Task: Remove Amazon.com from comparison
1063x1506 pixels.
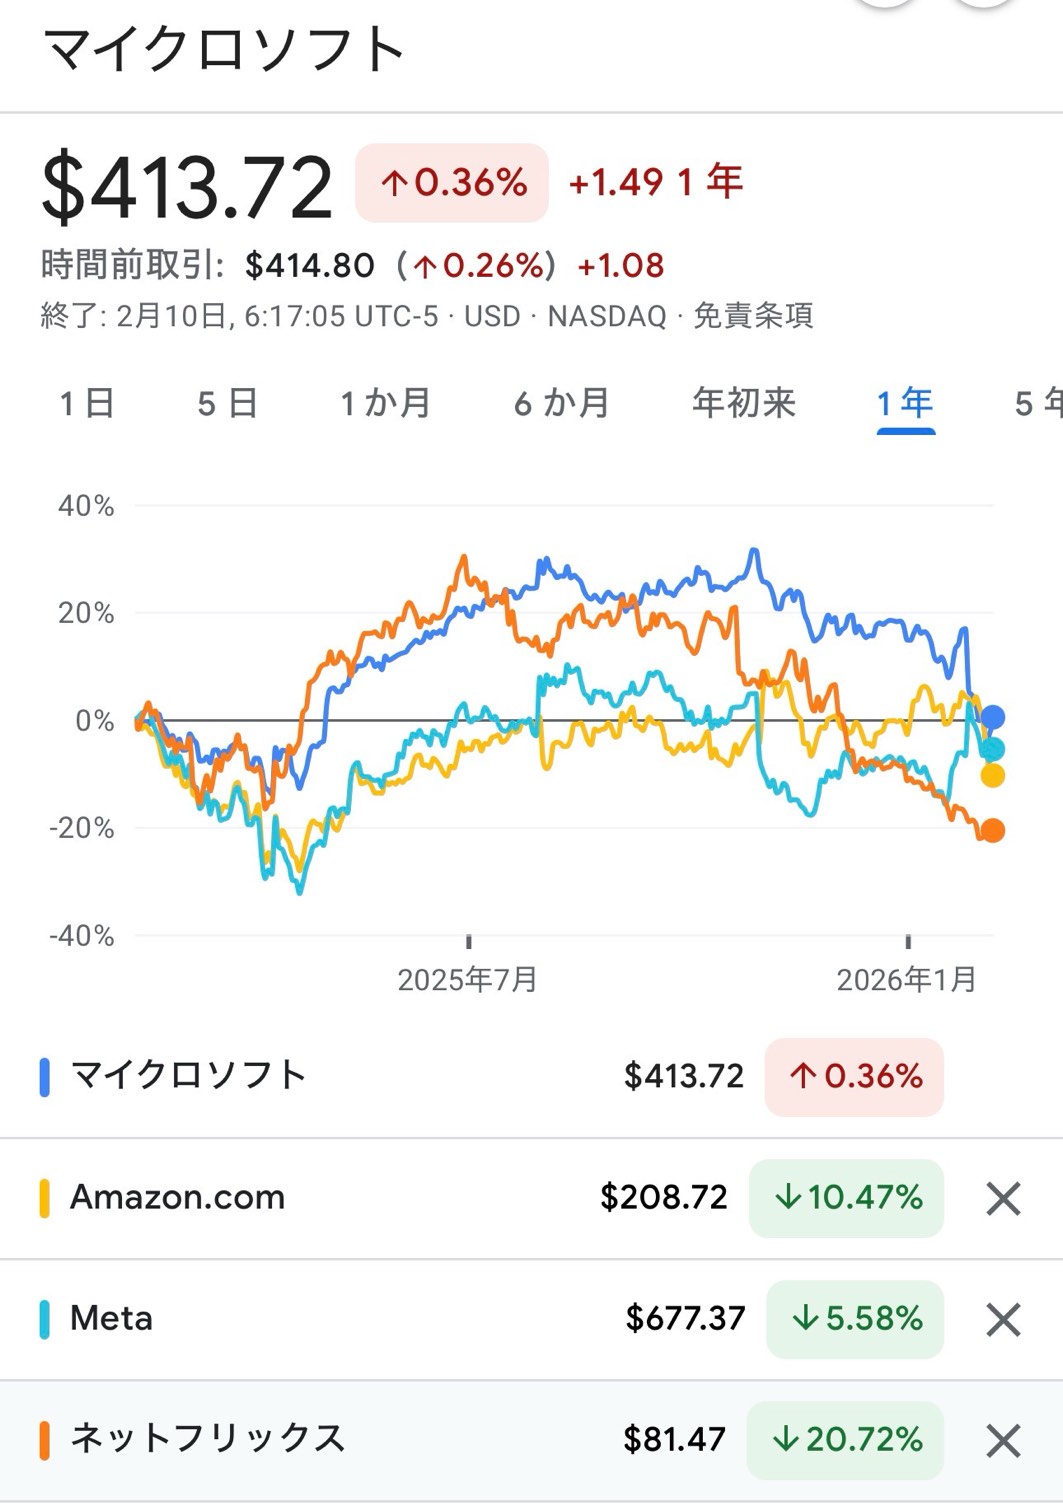Action: [x=1003, y=1198]
